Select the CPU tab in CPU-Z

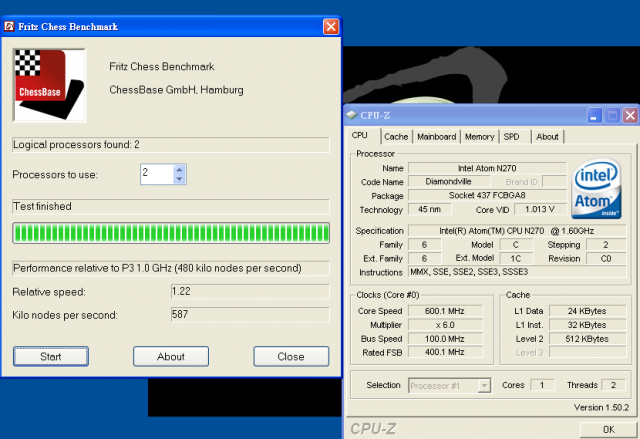pos(360,135)
